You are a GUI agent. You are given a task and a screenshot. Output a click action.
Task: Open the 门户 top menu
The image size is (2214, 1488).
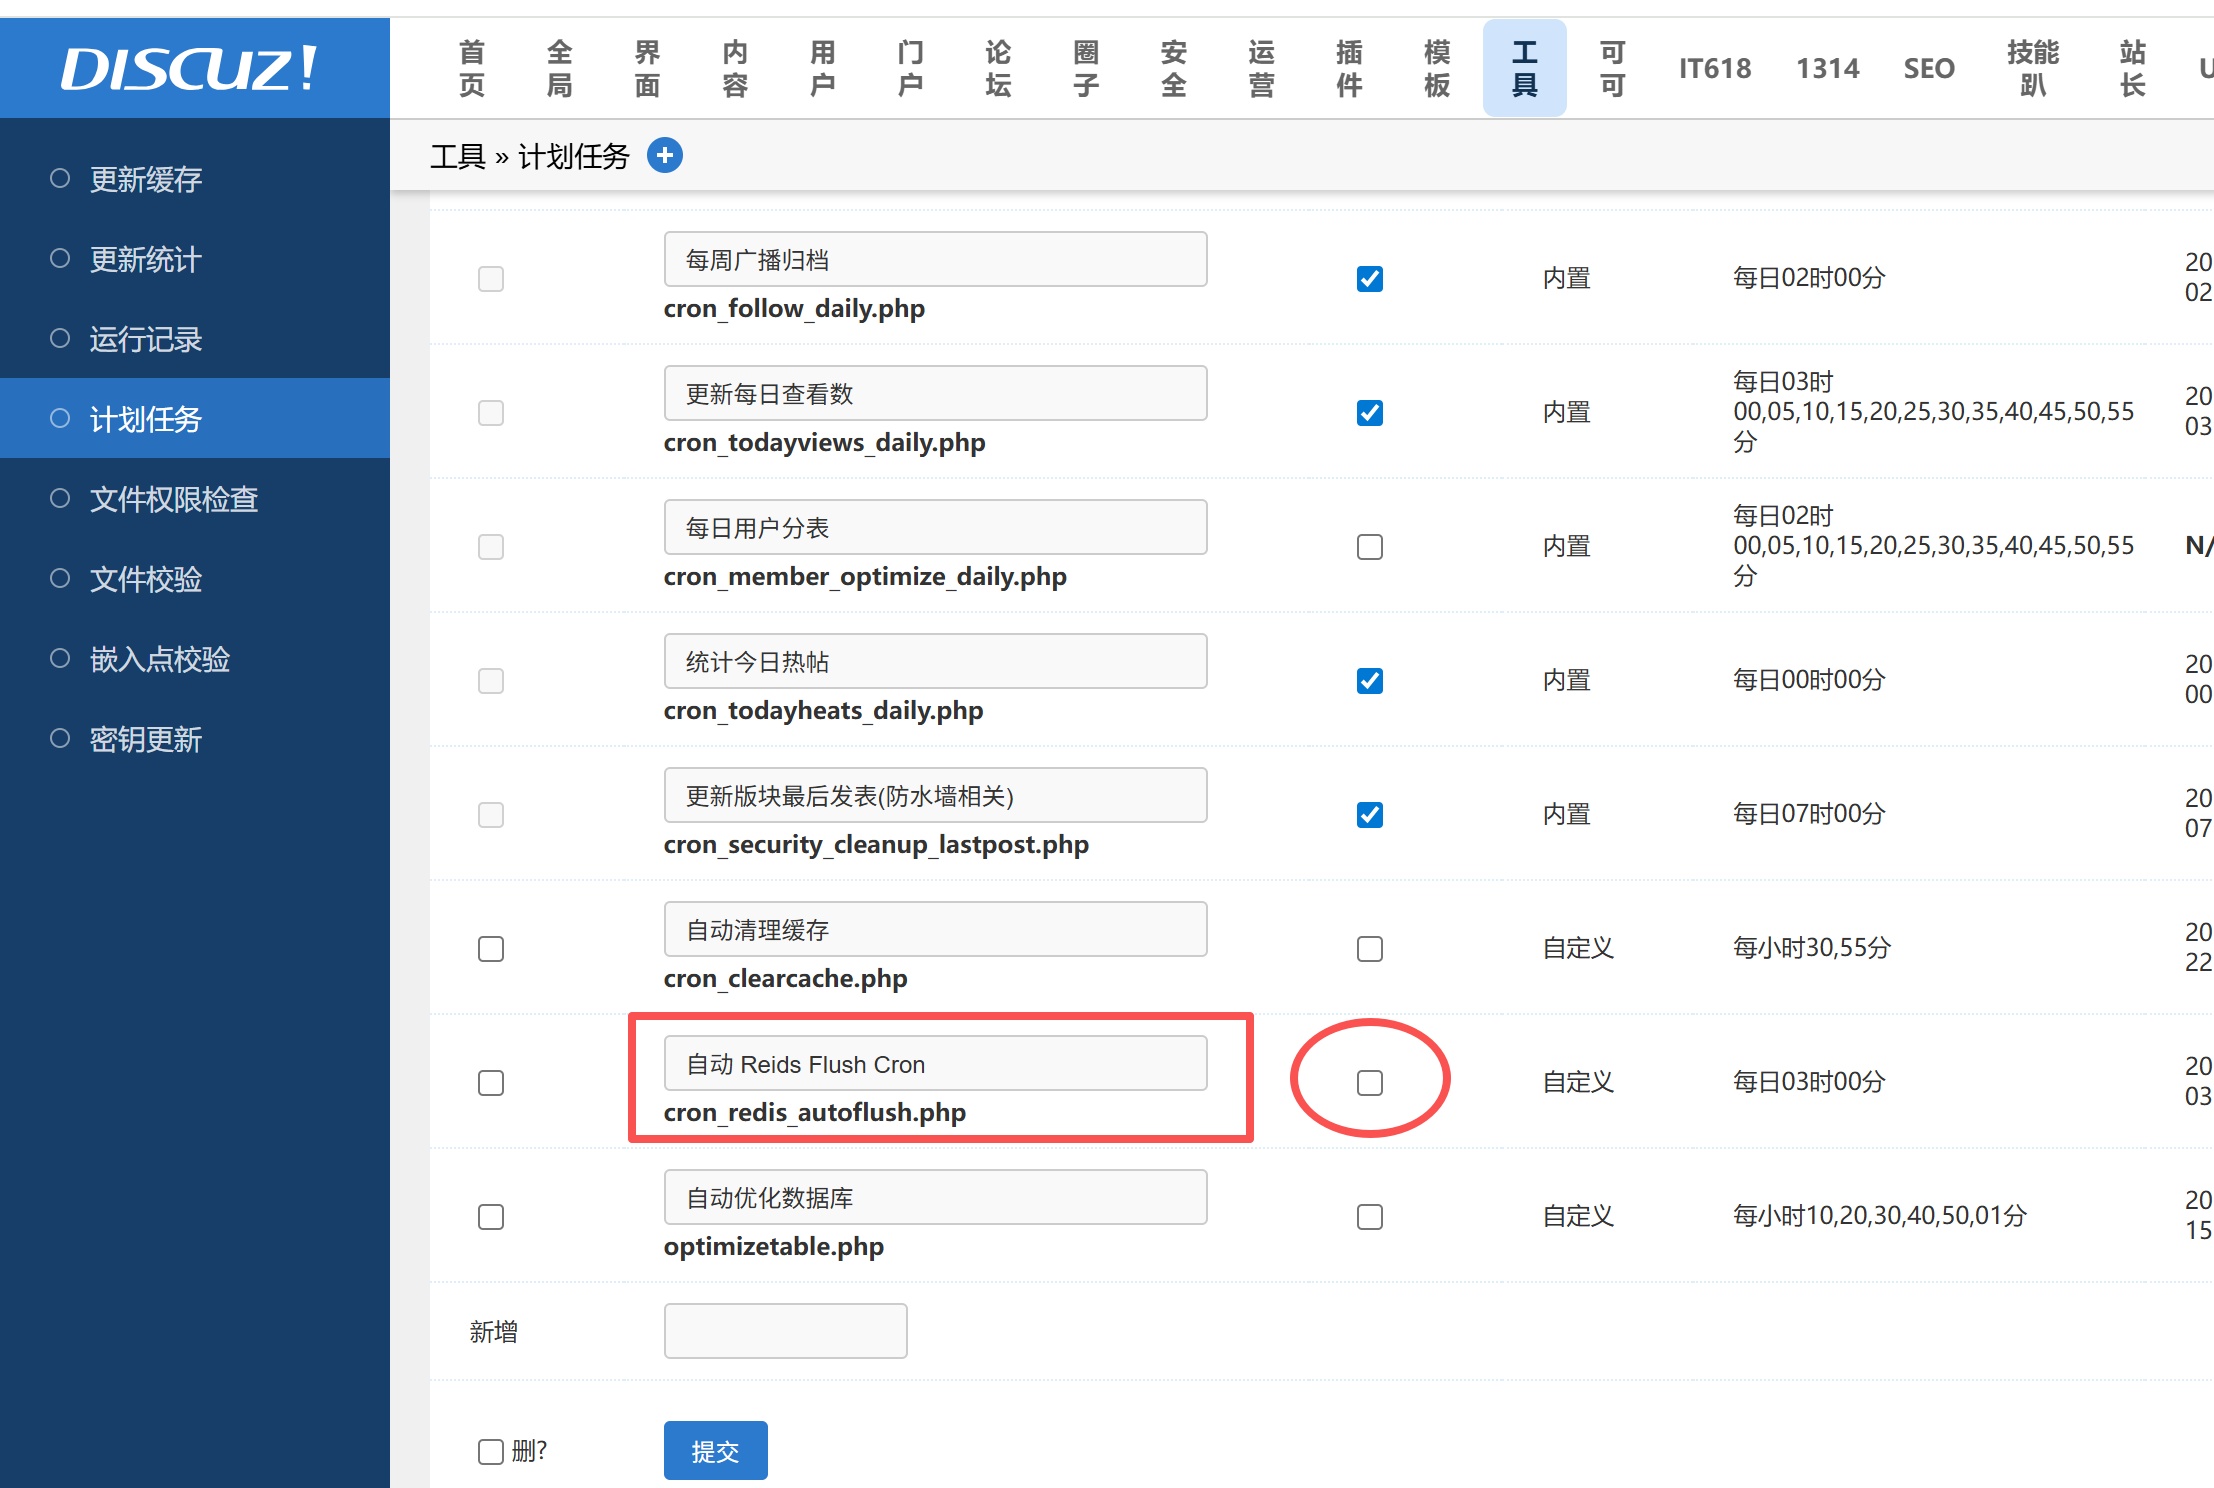point(911,68)
